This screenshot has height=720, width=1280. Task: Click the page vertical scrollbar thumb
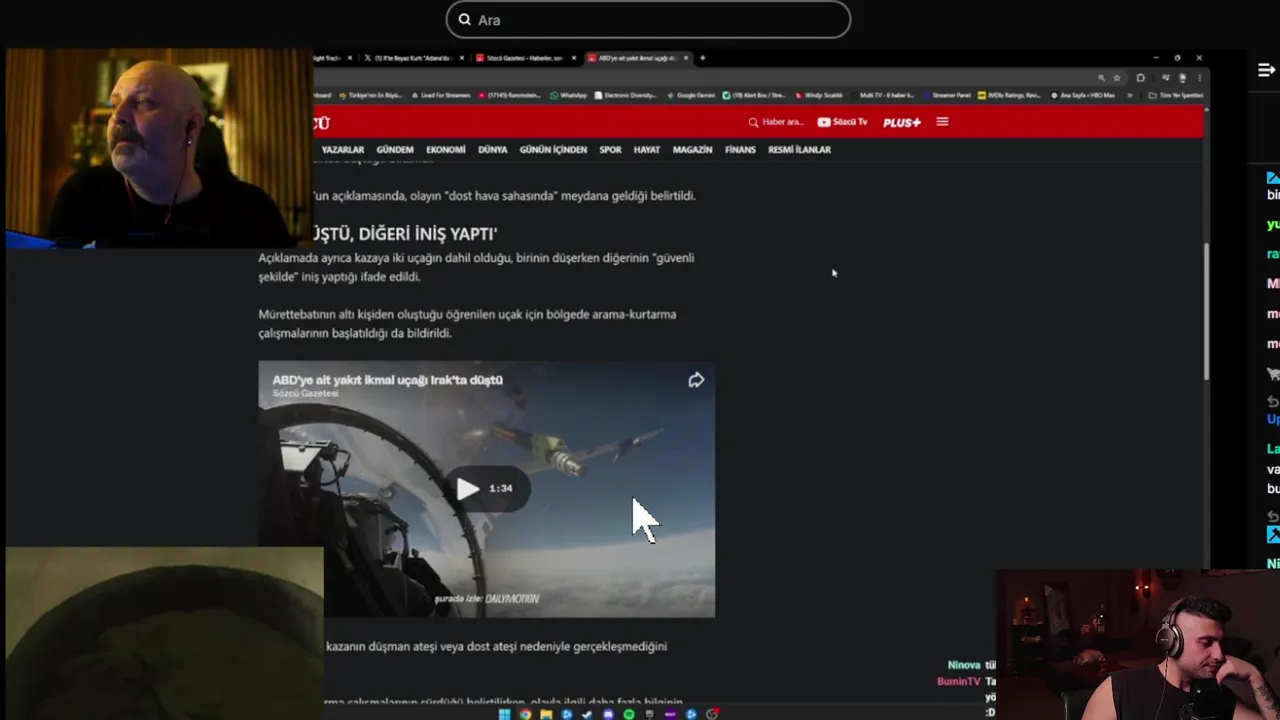(1205, 311)
